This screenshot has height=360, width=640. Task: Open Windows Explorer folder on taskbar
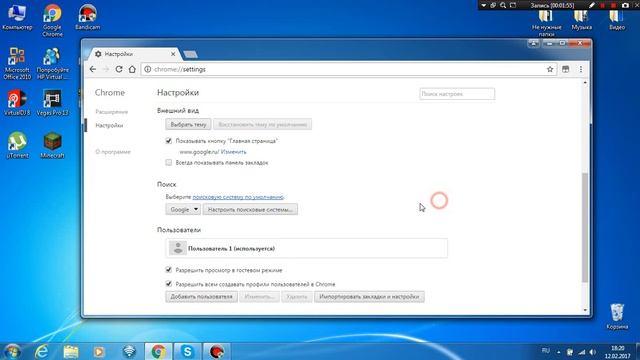(71, 351)
